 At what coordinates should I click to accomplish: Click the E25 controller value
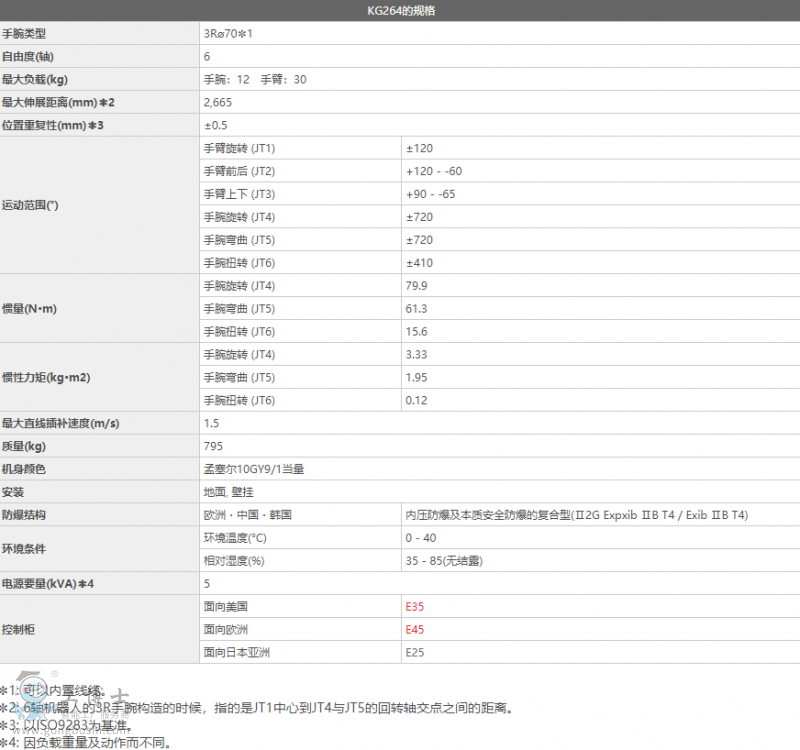(415, 653)
